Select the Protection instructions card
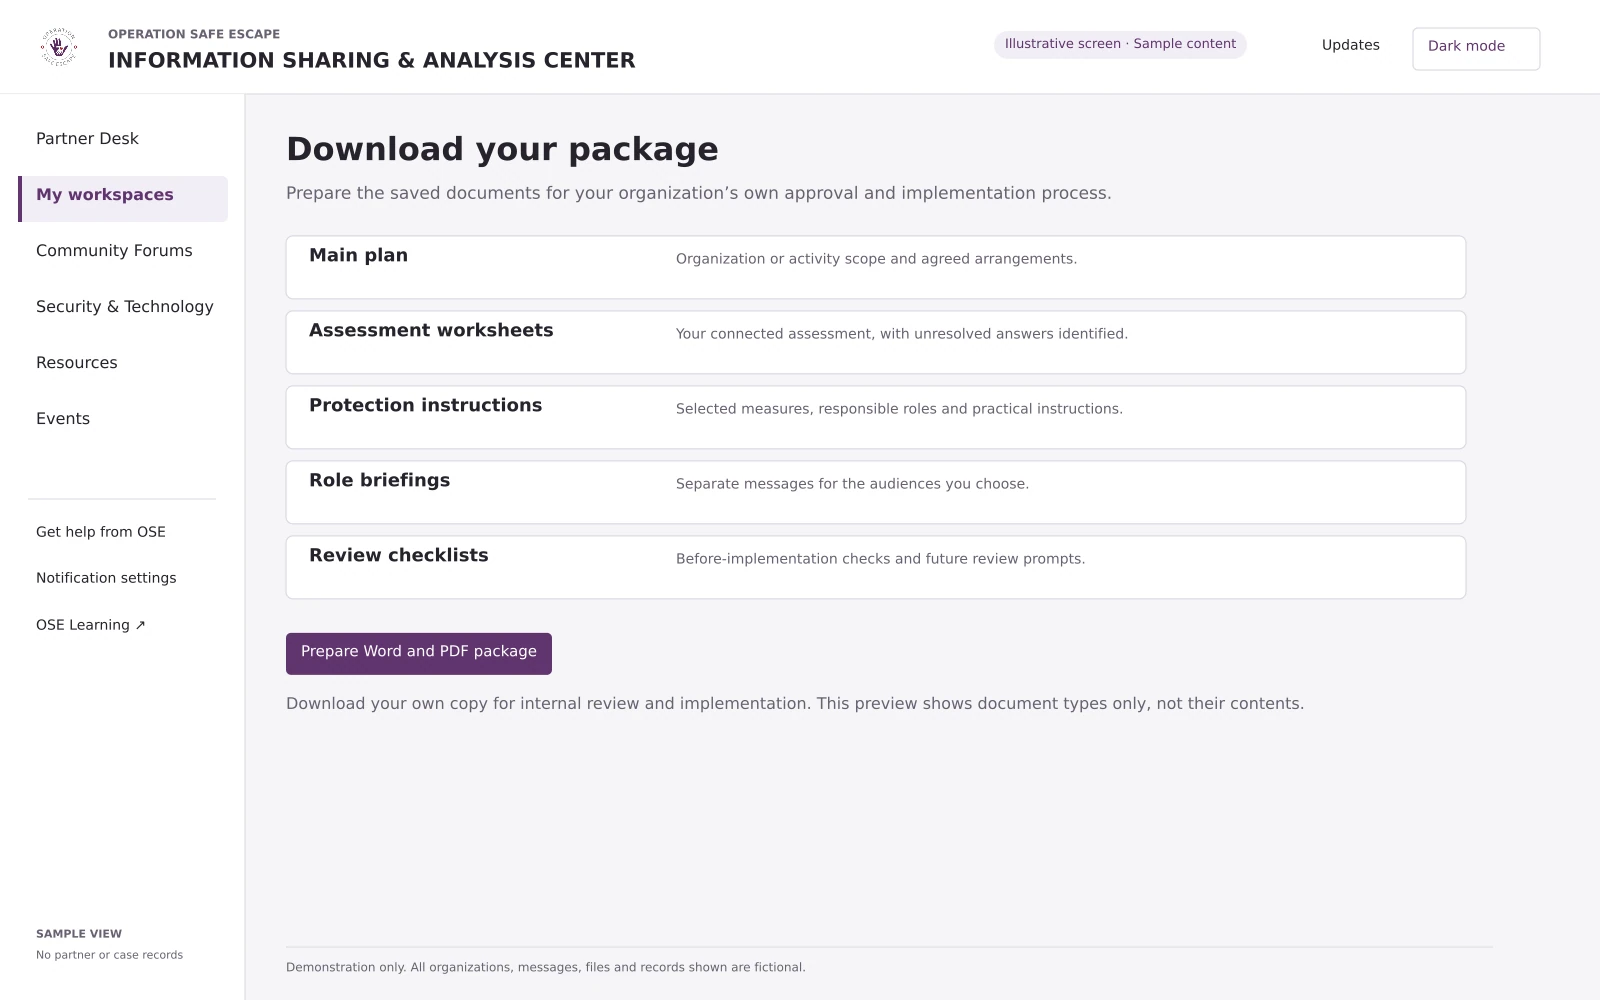This screenshot has height=1000, width=1600. 876,417
